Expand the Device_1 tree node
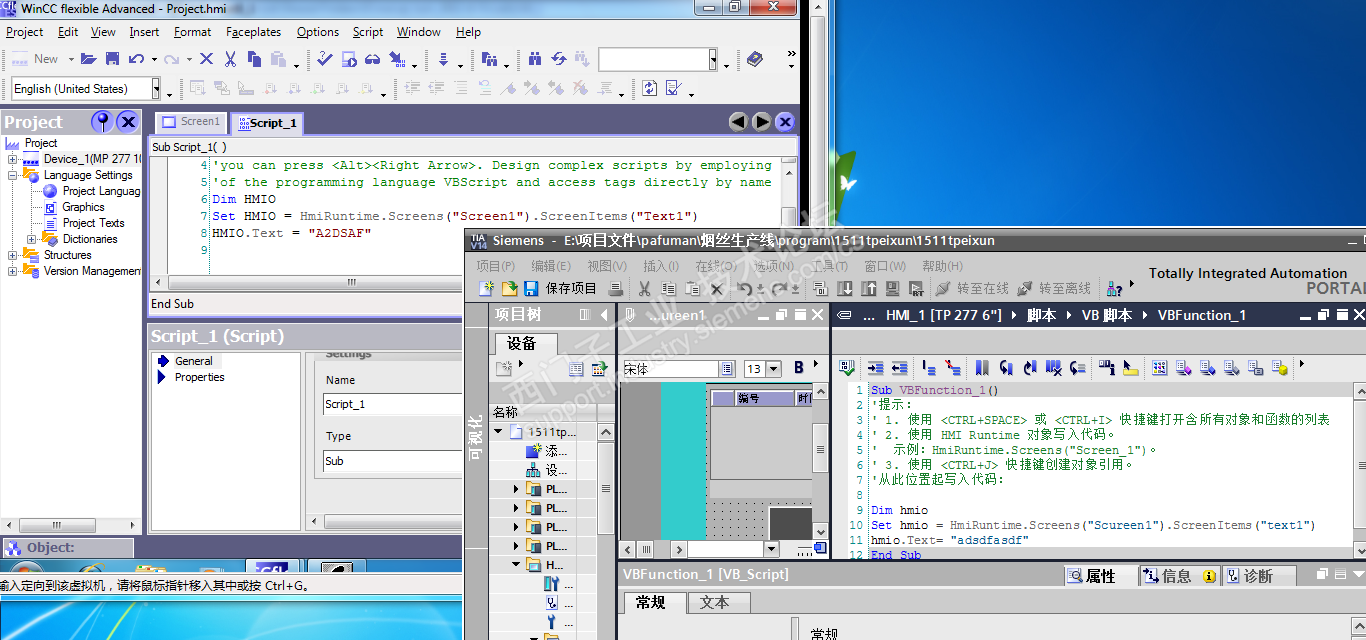 [x=13, y=159]
